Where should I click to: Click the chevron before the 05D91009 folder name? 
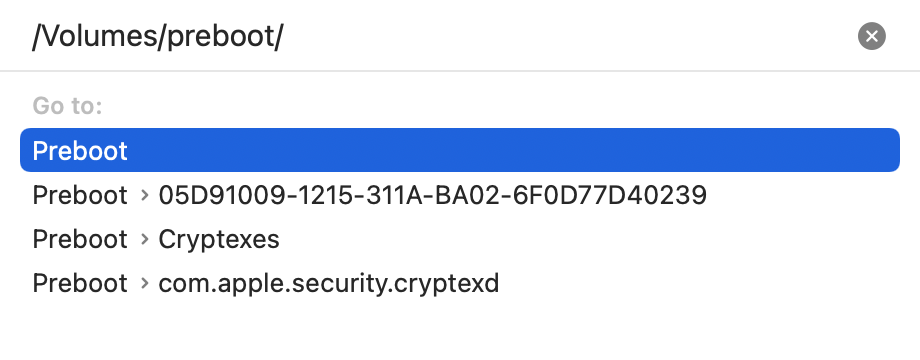(x=144, y=195)
